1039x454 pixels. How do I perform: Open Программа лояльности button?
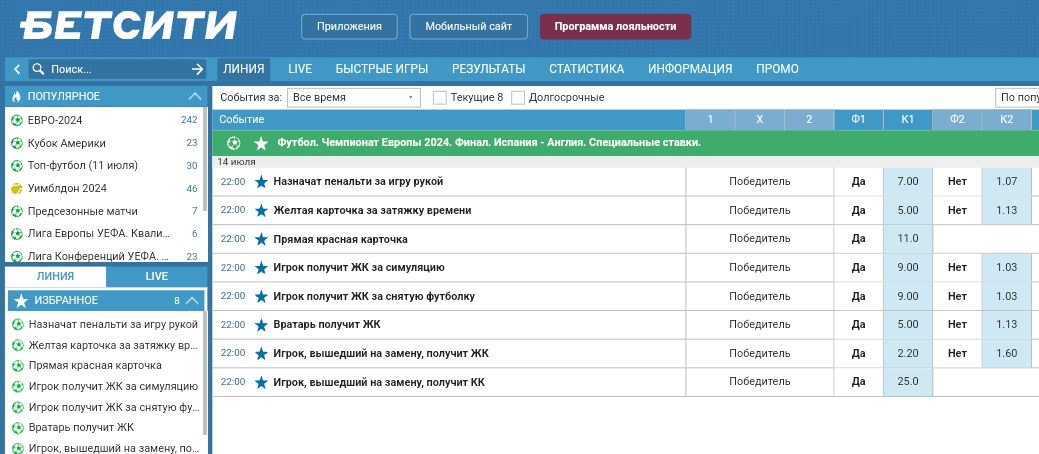(616, 27)
